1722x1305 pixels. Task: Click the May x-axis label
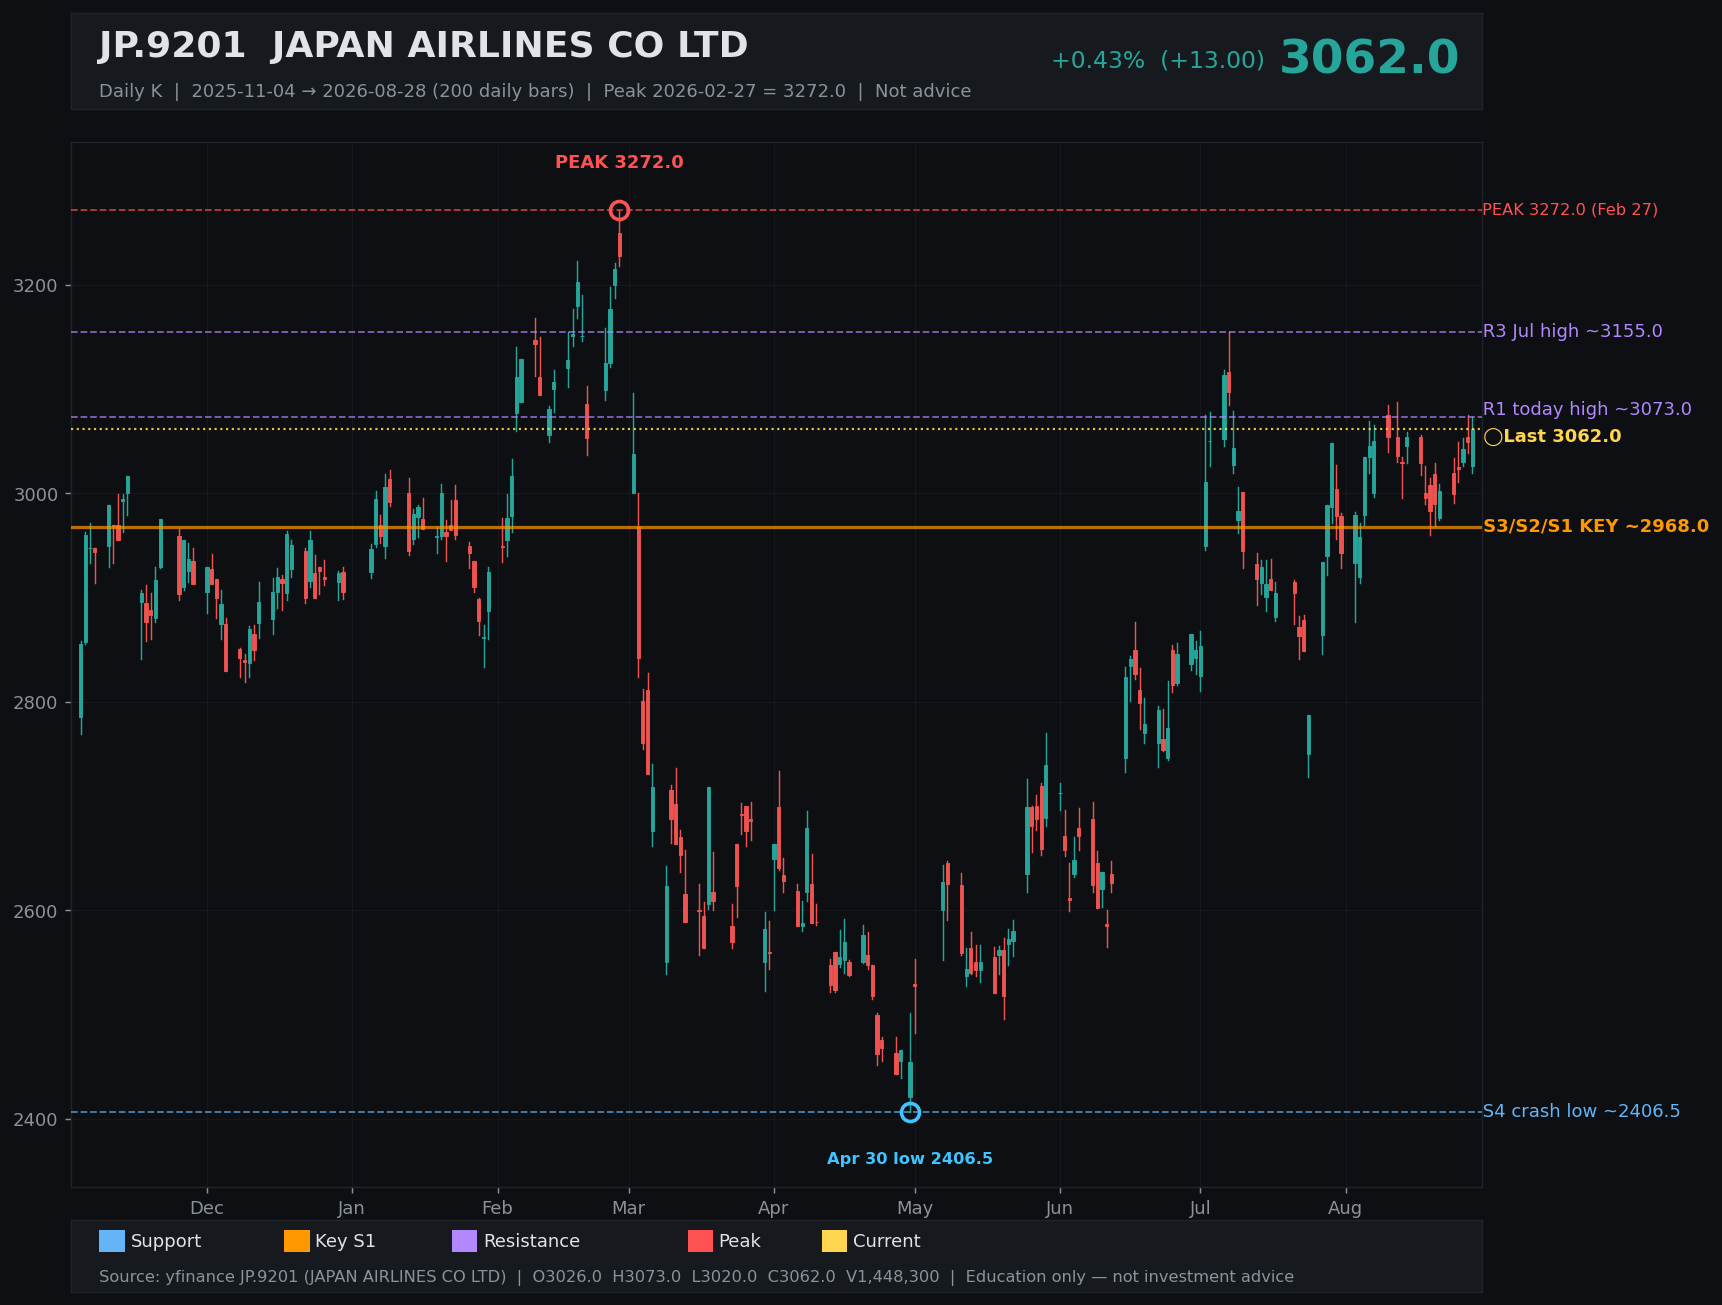(x=915, y=1208)
